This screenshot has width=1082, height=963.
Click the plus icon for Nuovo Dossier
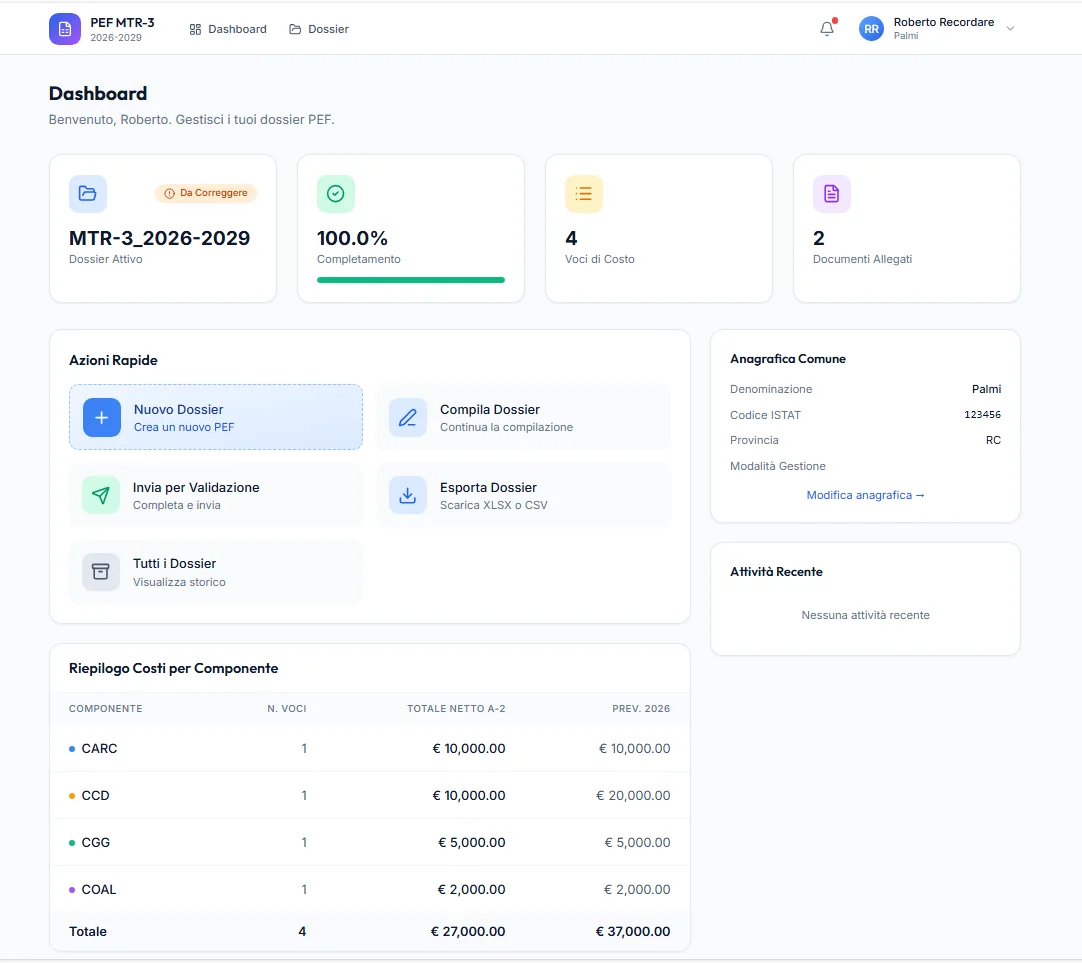[101, 417]
